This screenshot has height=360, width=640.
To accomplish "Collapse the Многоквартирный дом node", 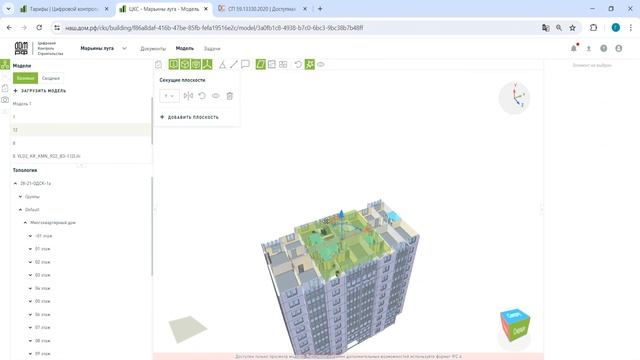I will 25,223.
